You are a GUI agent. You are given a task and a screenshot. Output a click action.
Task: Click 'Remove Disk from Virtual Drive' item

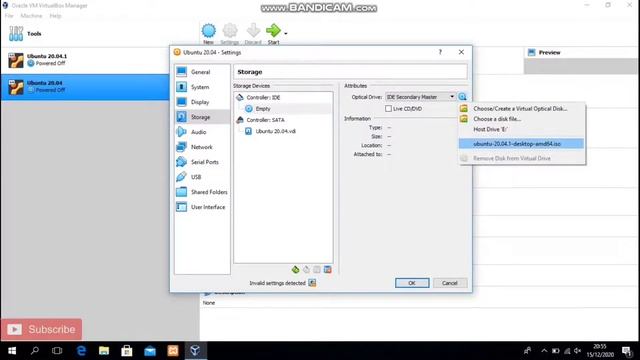[522, 158]
